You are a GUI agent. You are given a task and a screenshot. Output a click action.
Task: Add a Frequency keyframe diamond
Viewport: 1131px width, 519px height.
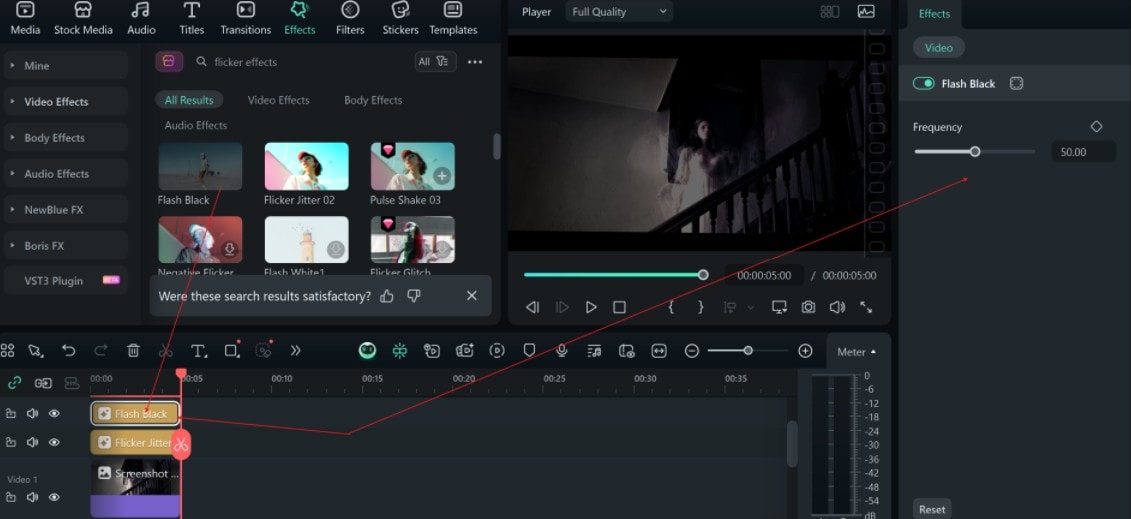(x=1096, y=126)
